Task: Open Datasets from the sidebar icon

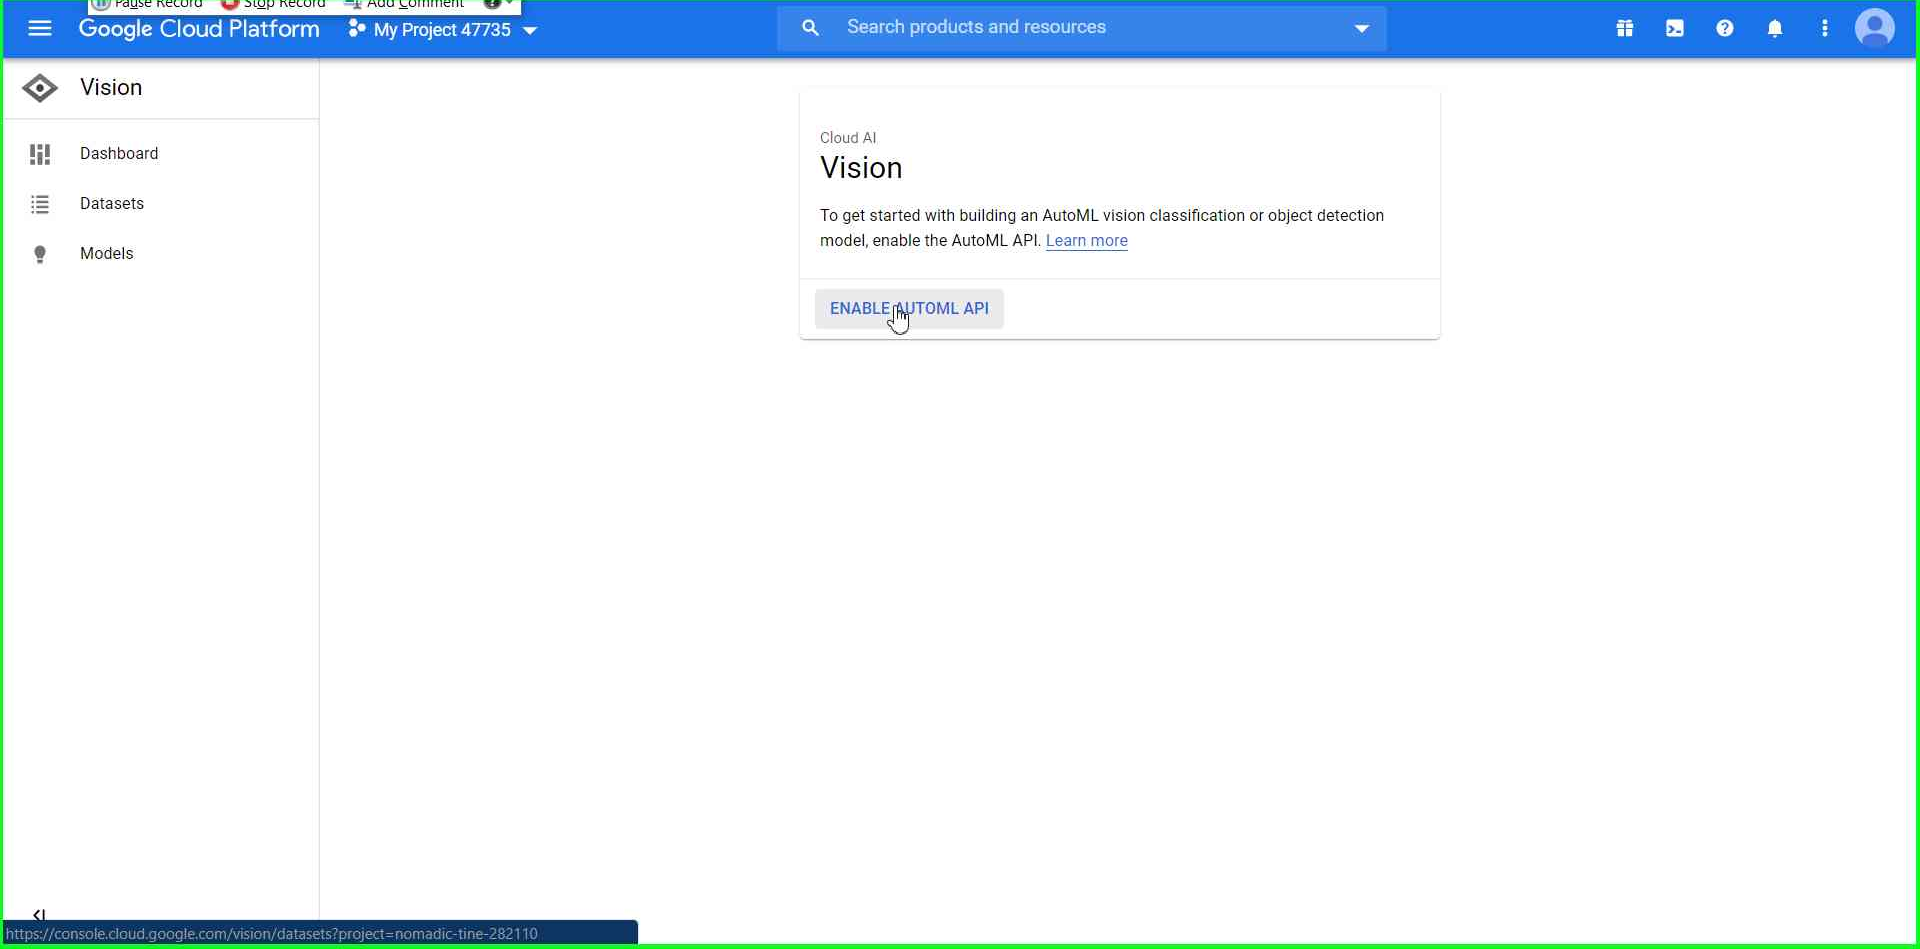Action: pyautogui.click(x=39, y=204)
